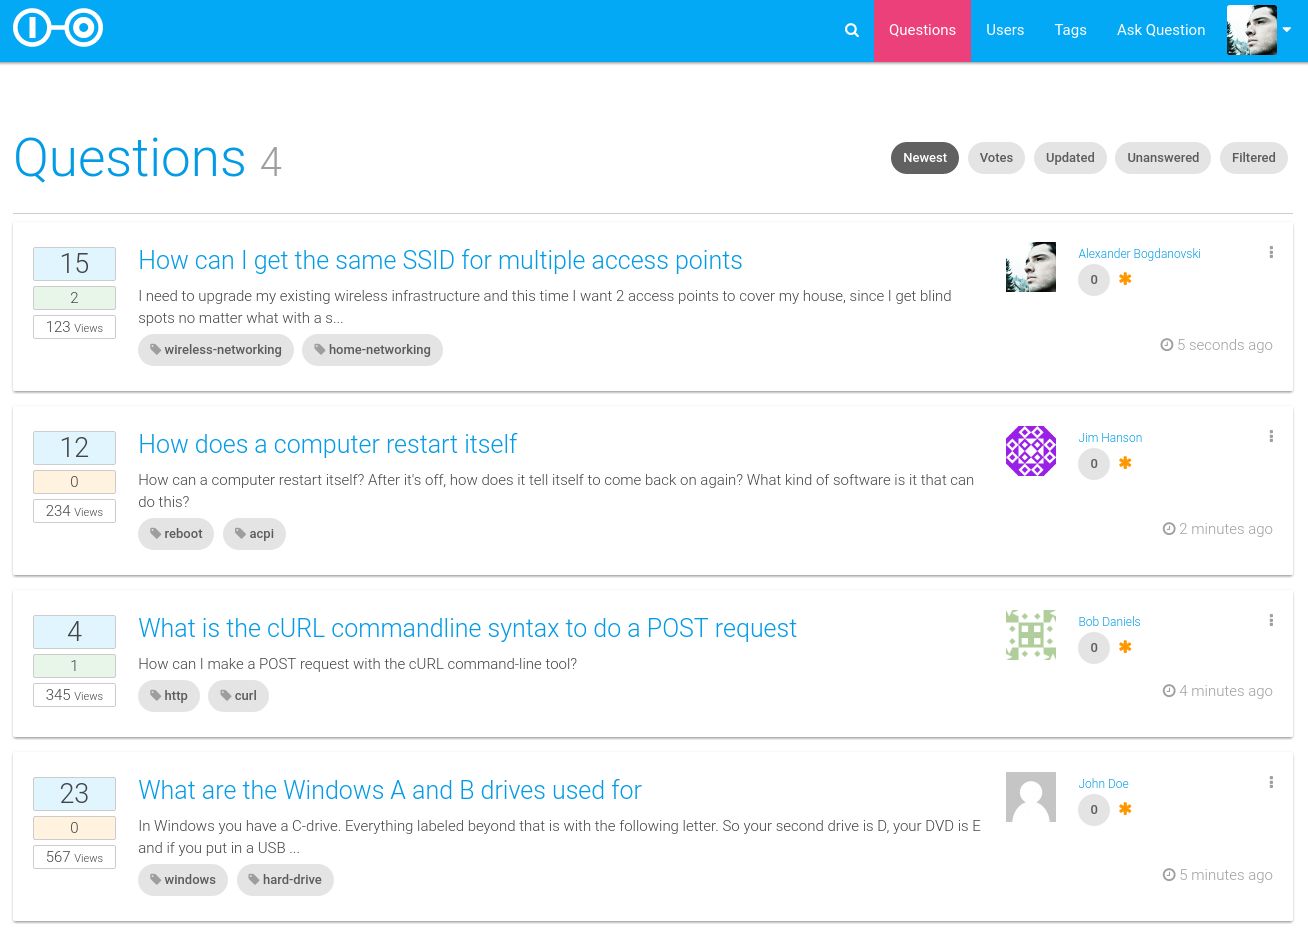The width and height of the screenshot is (1308, 936).
Task: Open options for the SSID question
Action: (1271, 252)
